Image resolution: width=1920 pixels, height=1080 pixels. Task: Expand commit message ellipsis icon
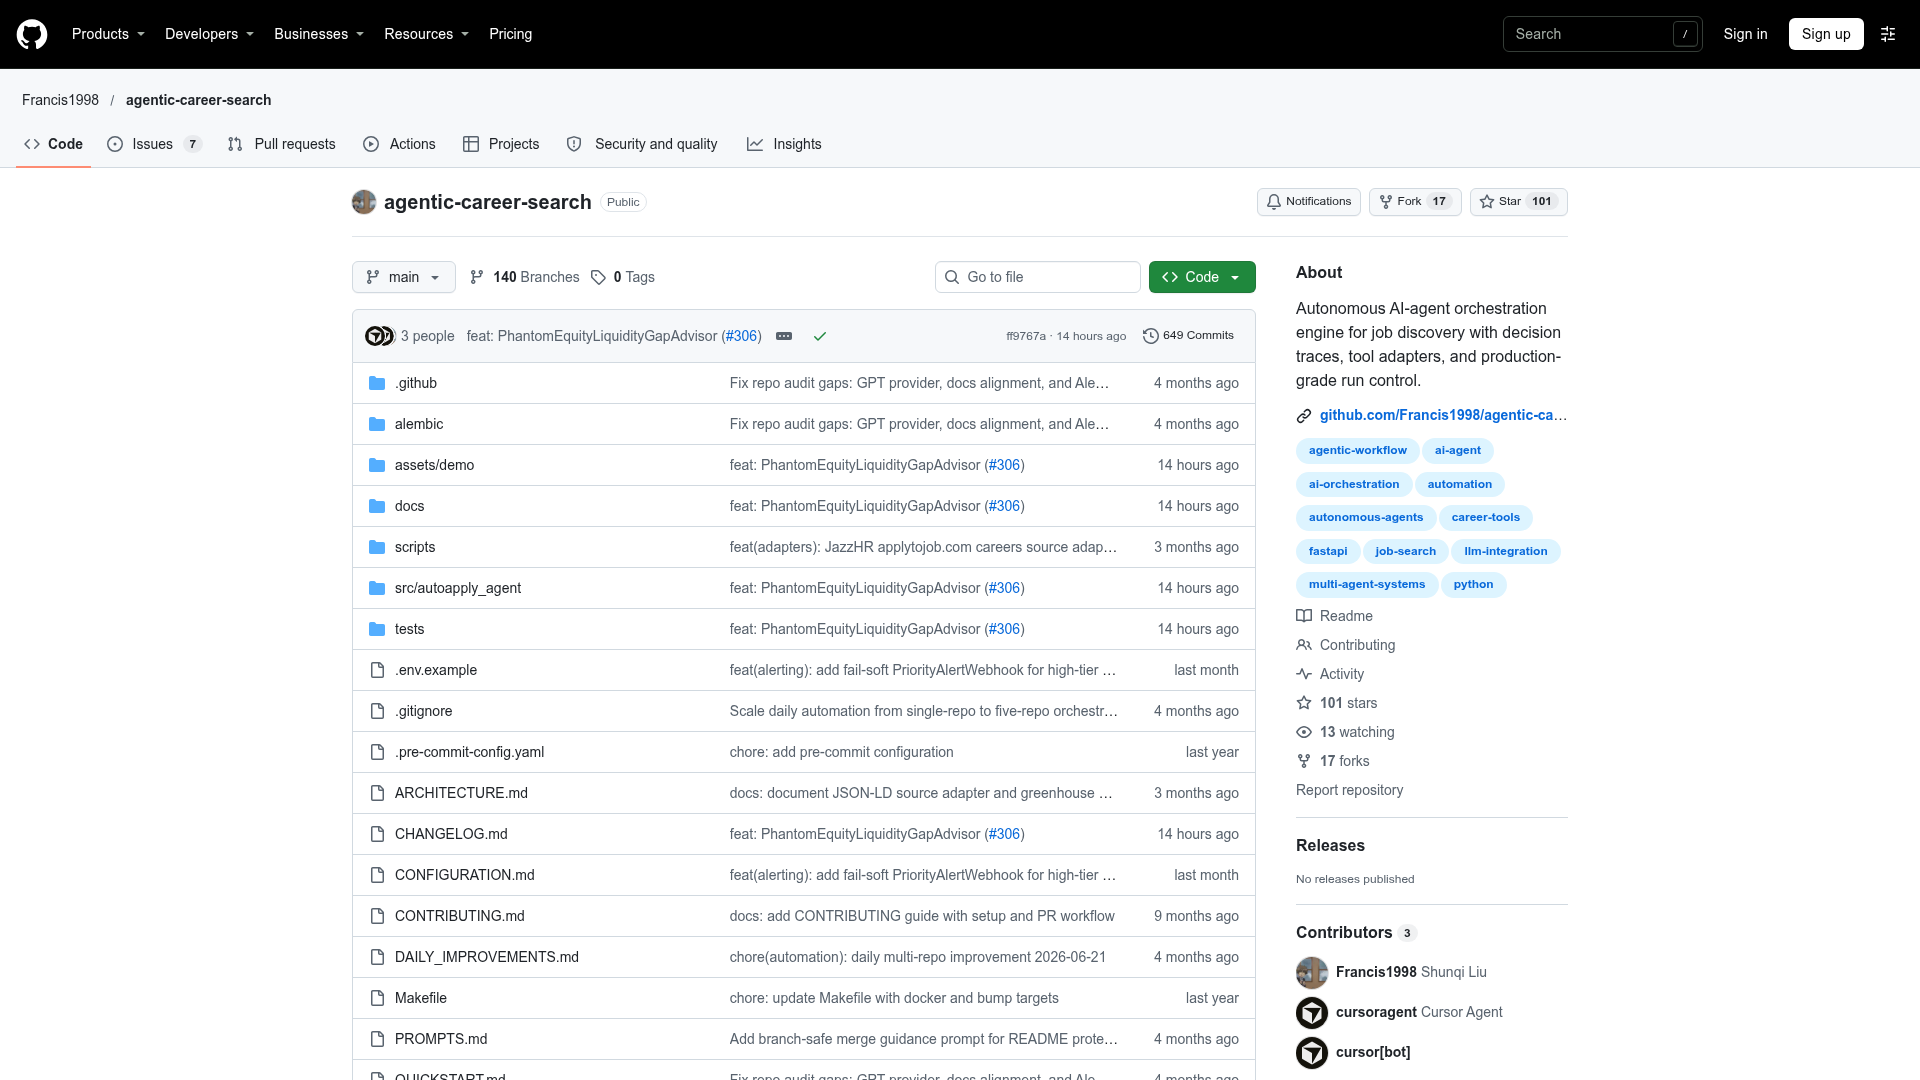[784, 336]
